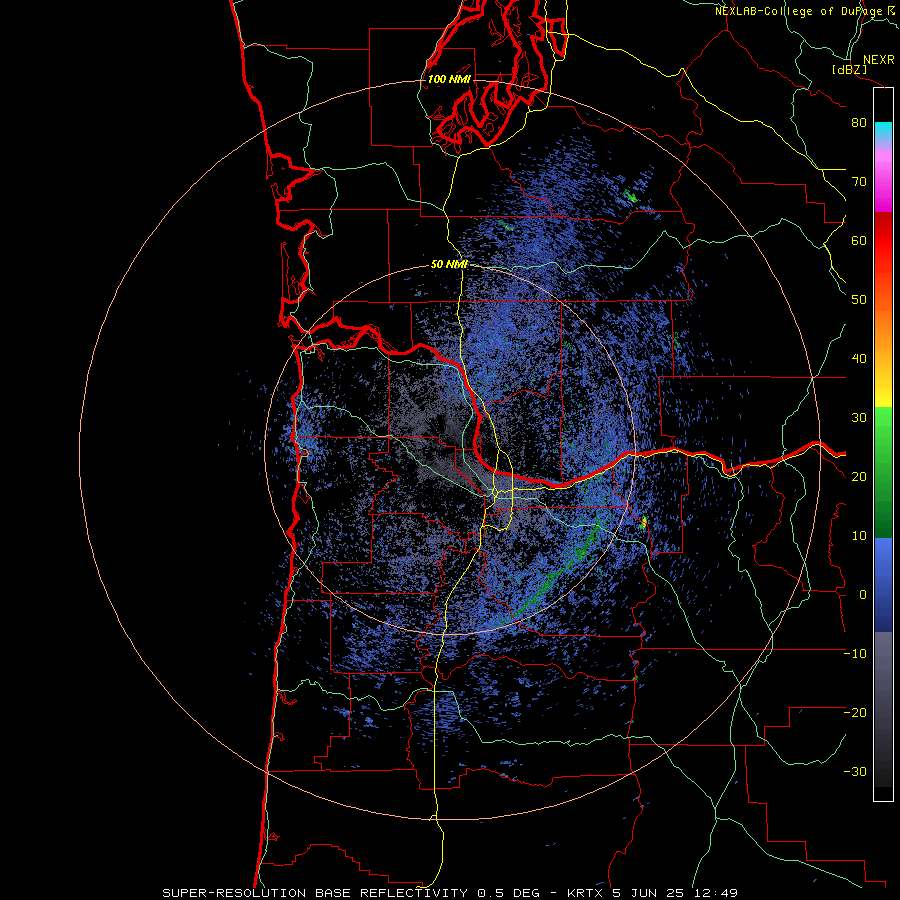This screenshot has width=900, height=900.
Task: Click the 80 value on dBZ scale
Action: tap(859, 123)
